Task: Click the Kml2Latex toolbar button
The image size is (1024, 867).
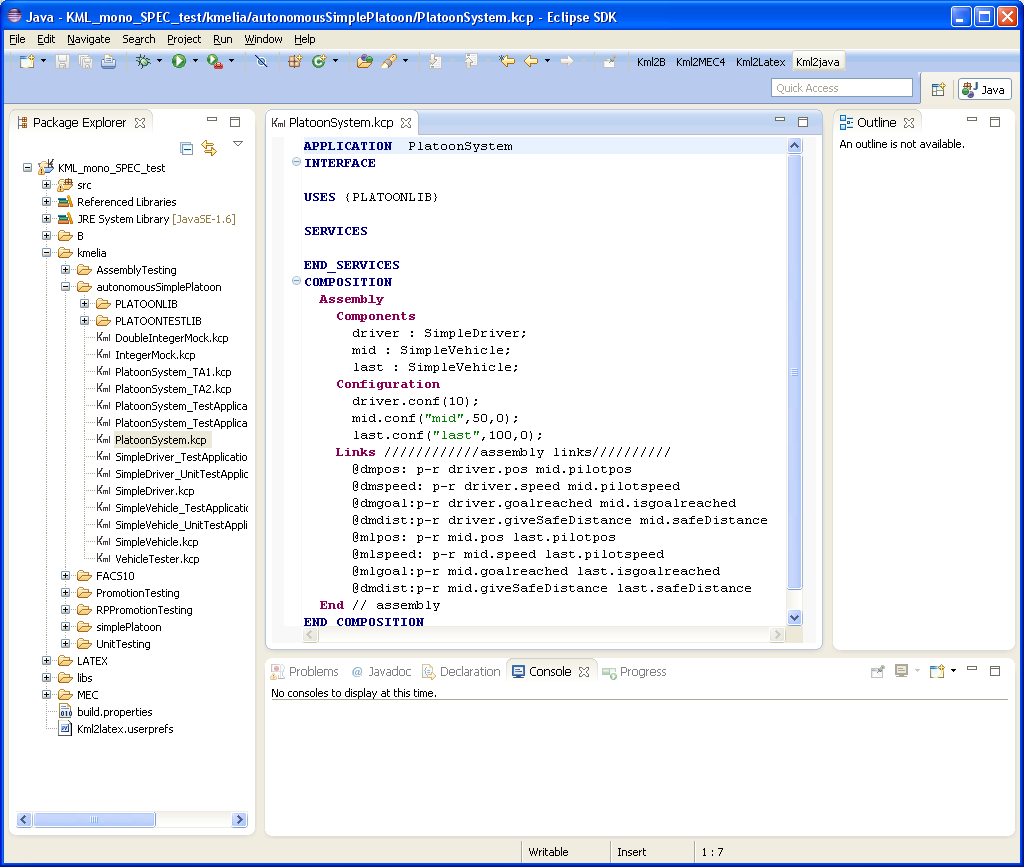Action: pos(760,62)
